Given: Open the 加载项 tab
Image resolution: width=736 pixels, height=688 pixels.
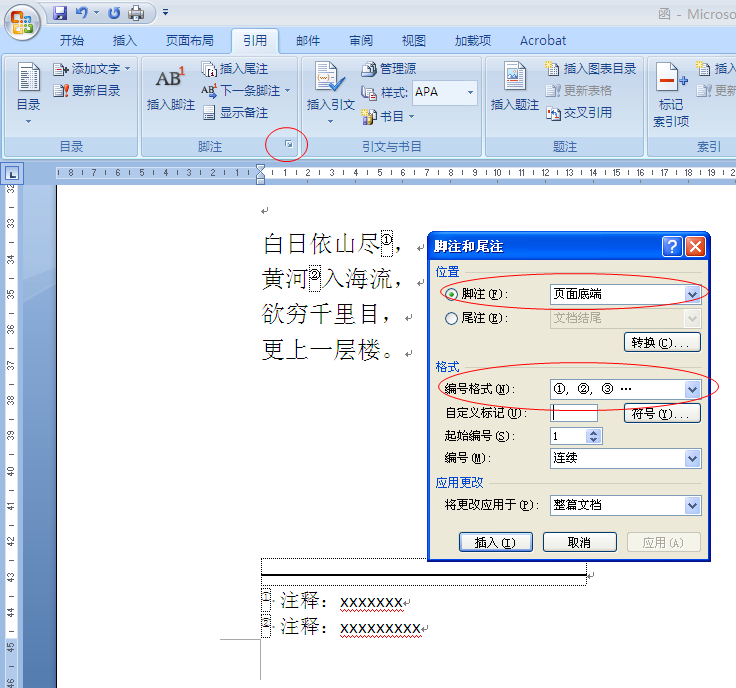Looking at the screenshot, I should click(473, 41).
